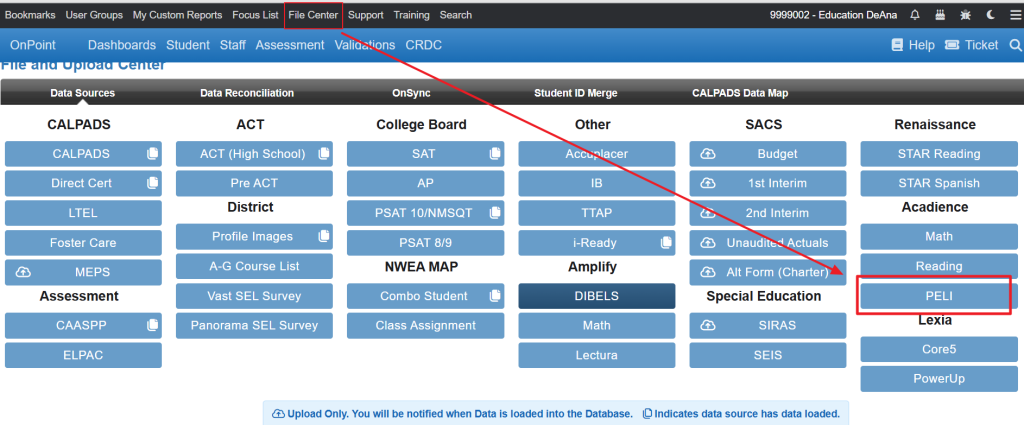Click the upload cloud icon on Budget

pos(709,154)
